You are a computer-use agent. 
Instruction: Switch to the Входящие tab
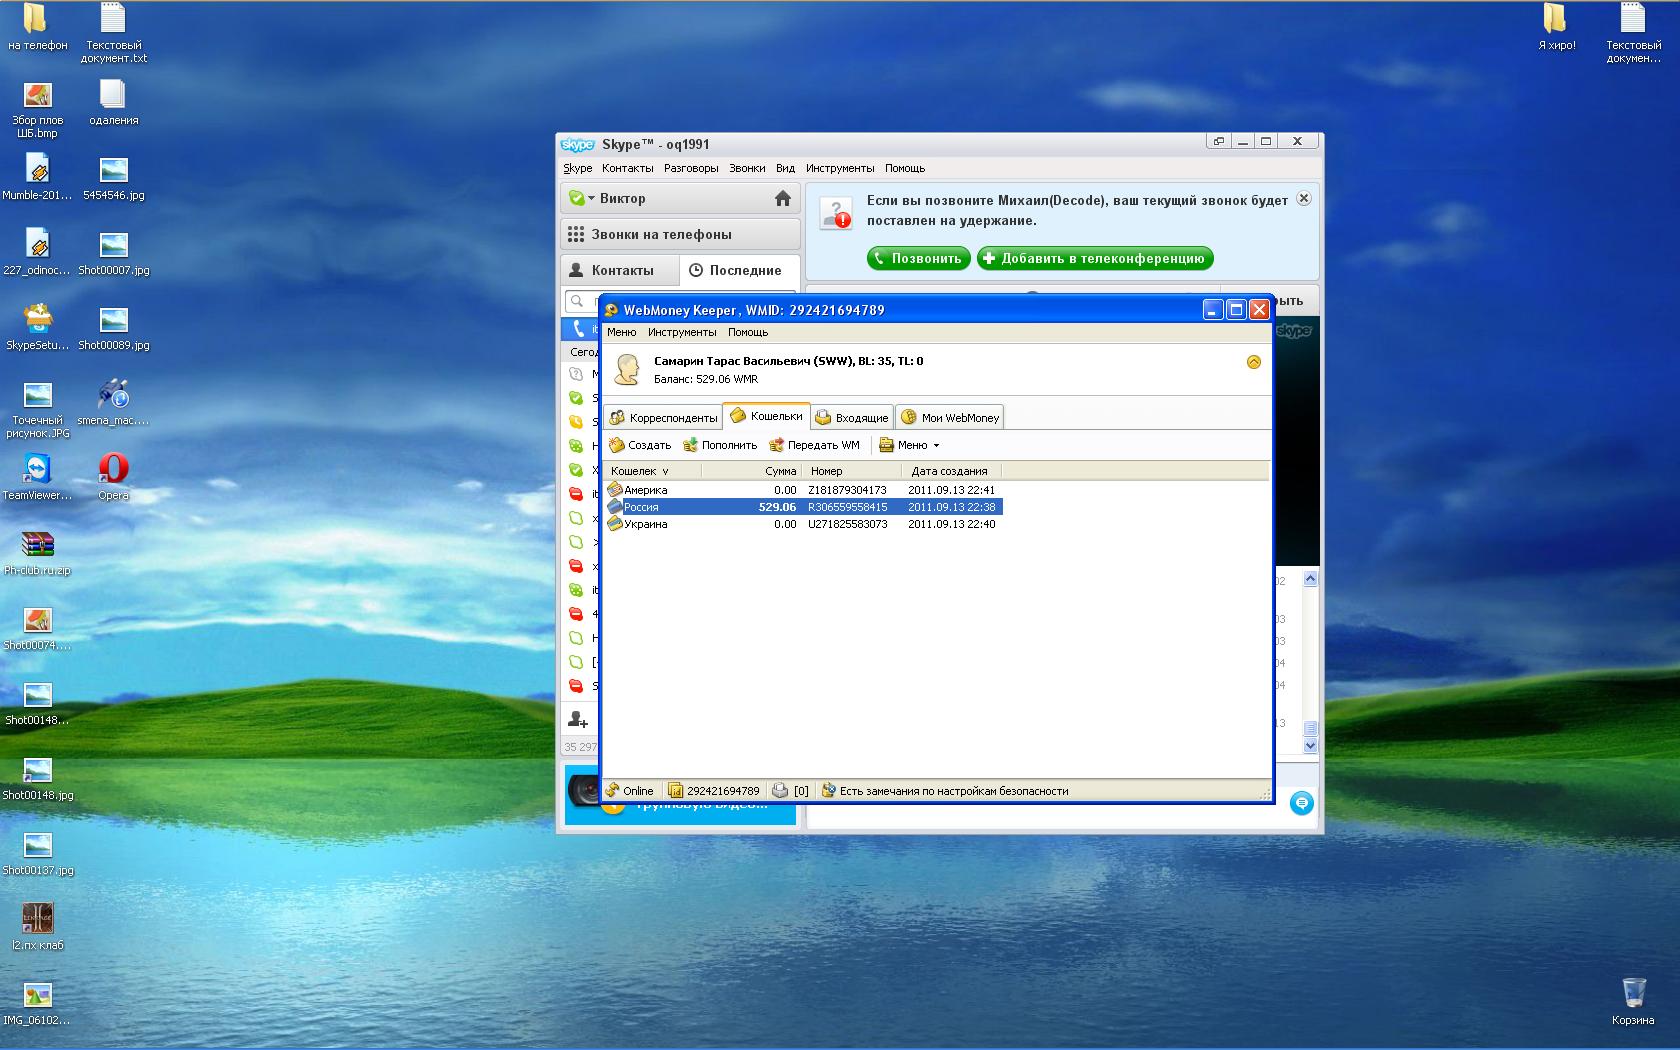[x=852, y=418]
